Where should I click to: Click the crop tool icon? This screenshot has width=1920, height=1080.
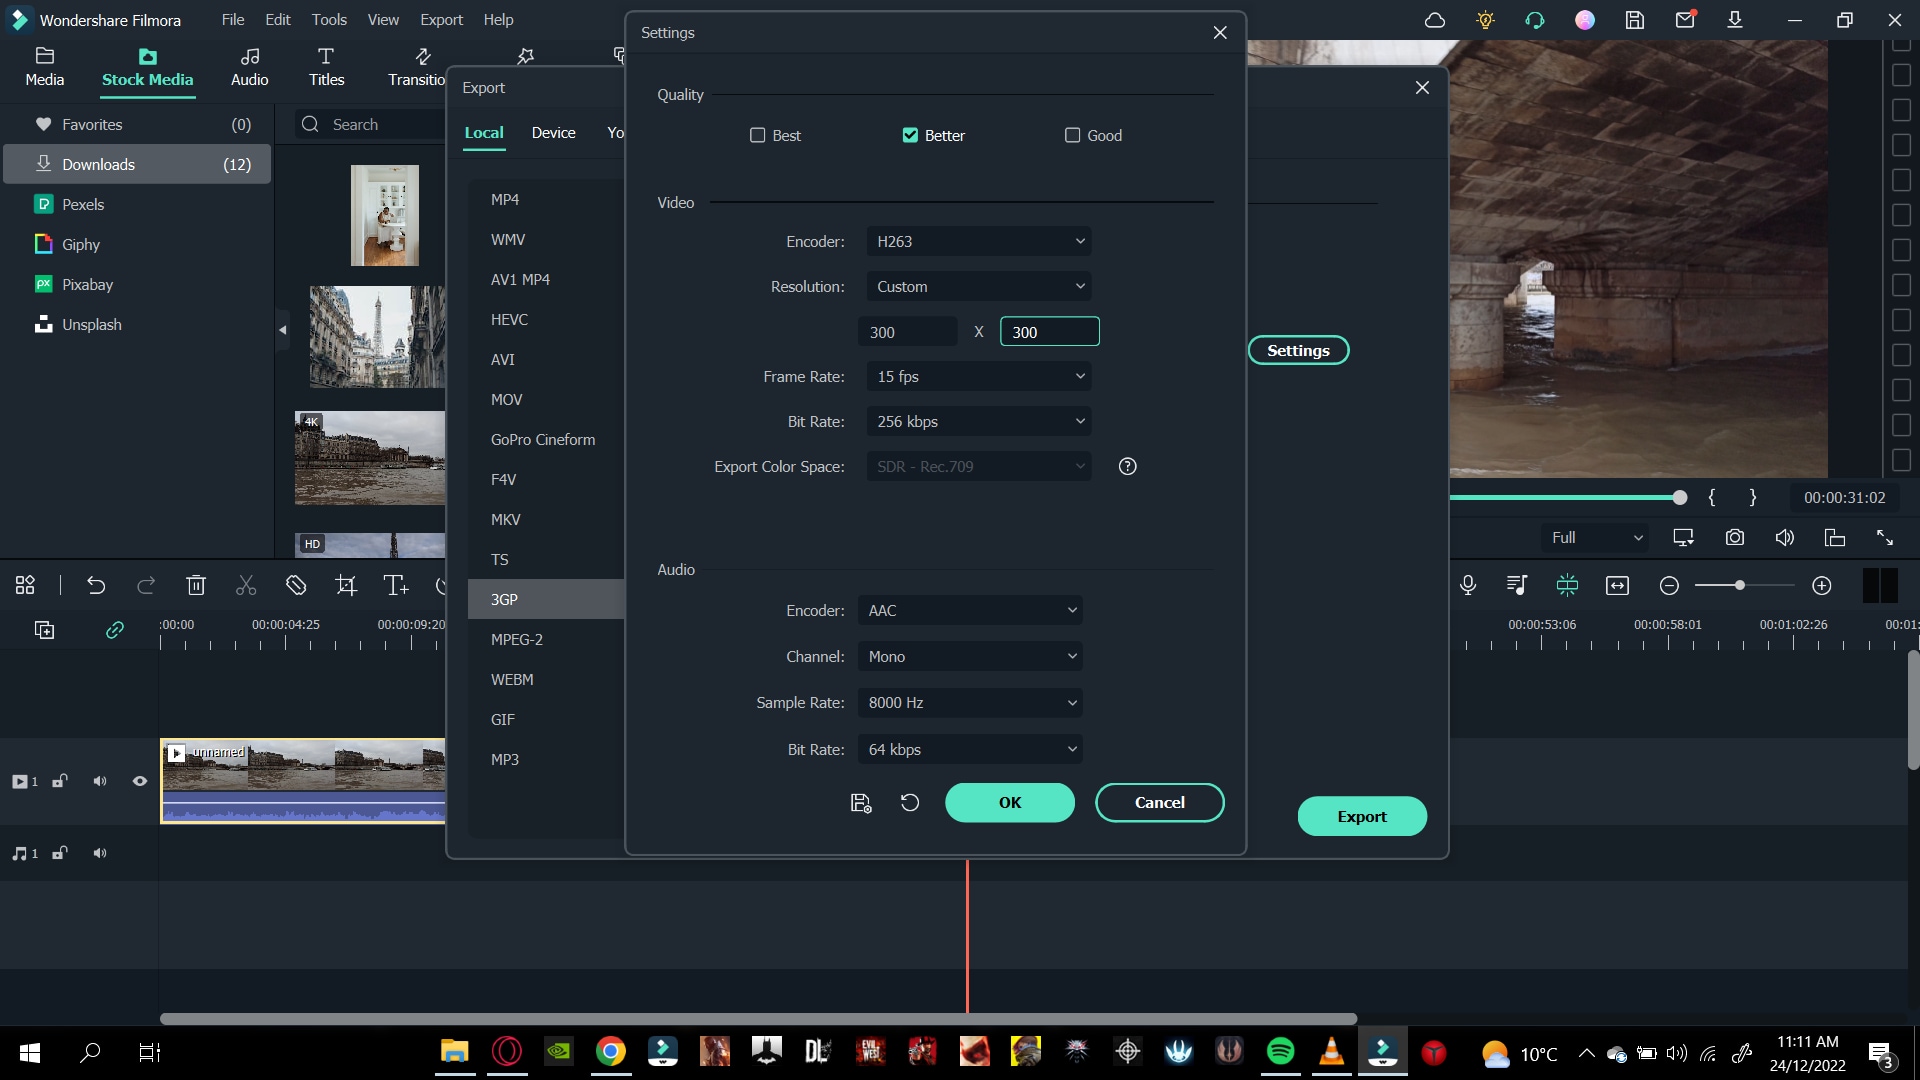tap(346, 586)
